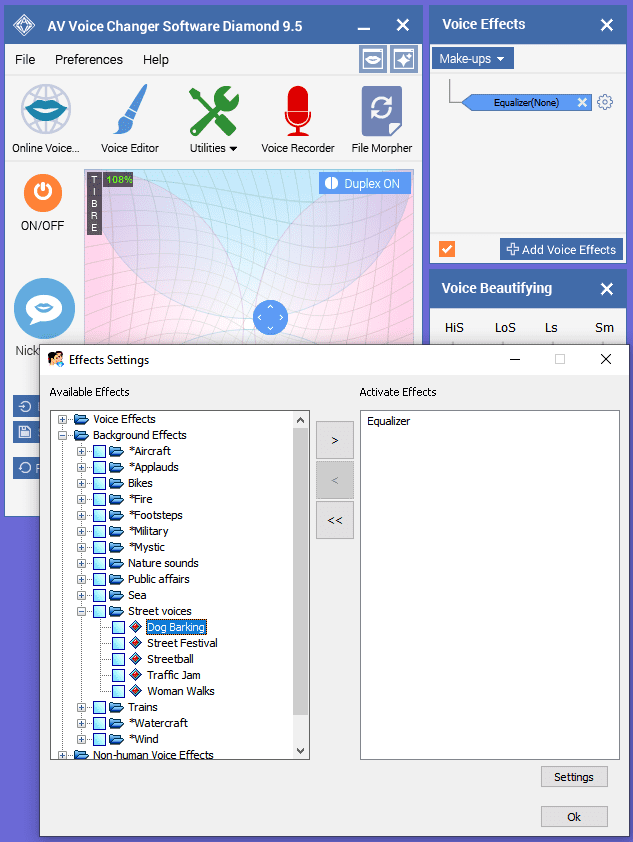Viewport: 633px width, 842px height.
Task: Click the orange ON/OFF power icon
Action: tap(43, 193)
